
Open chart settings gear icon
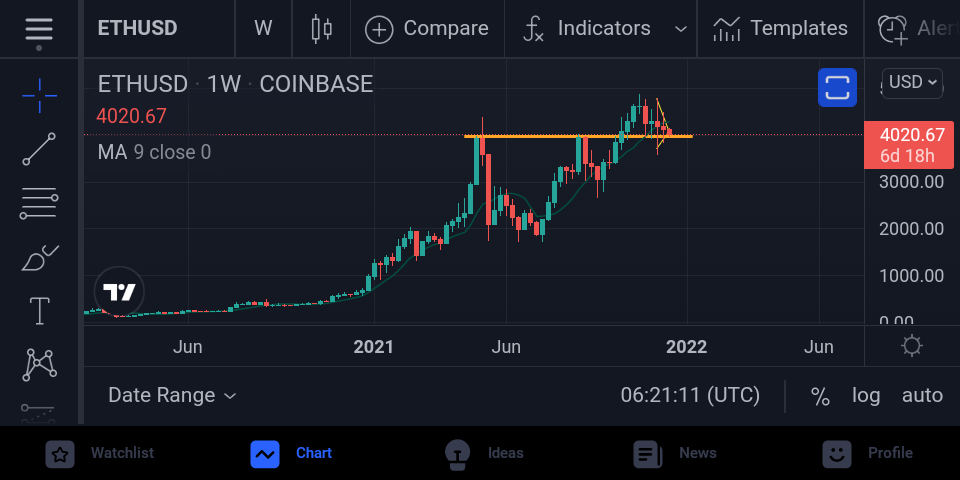pos(912,346)
